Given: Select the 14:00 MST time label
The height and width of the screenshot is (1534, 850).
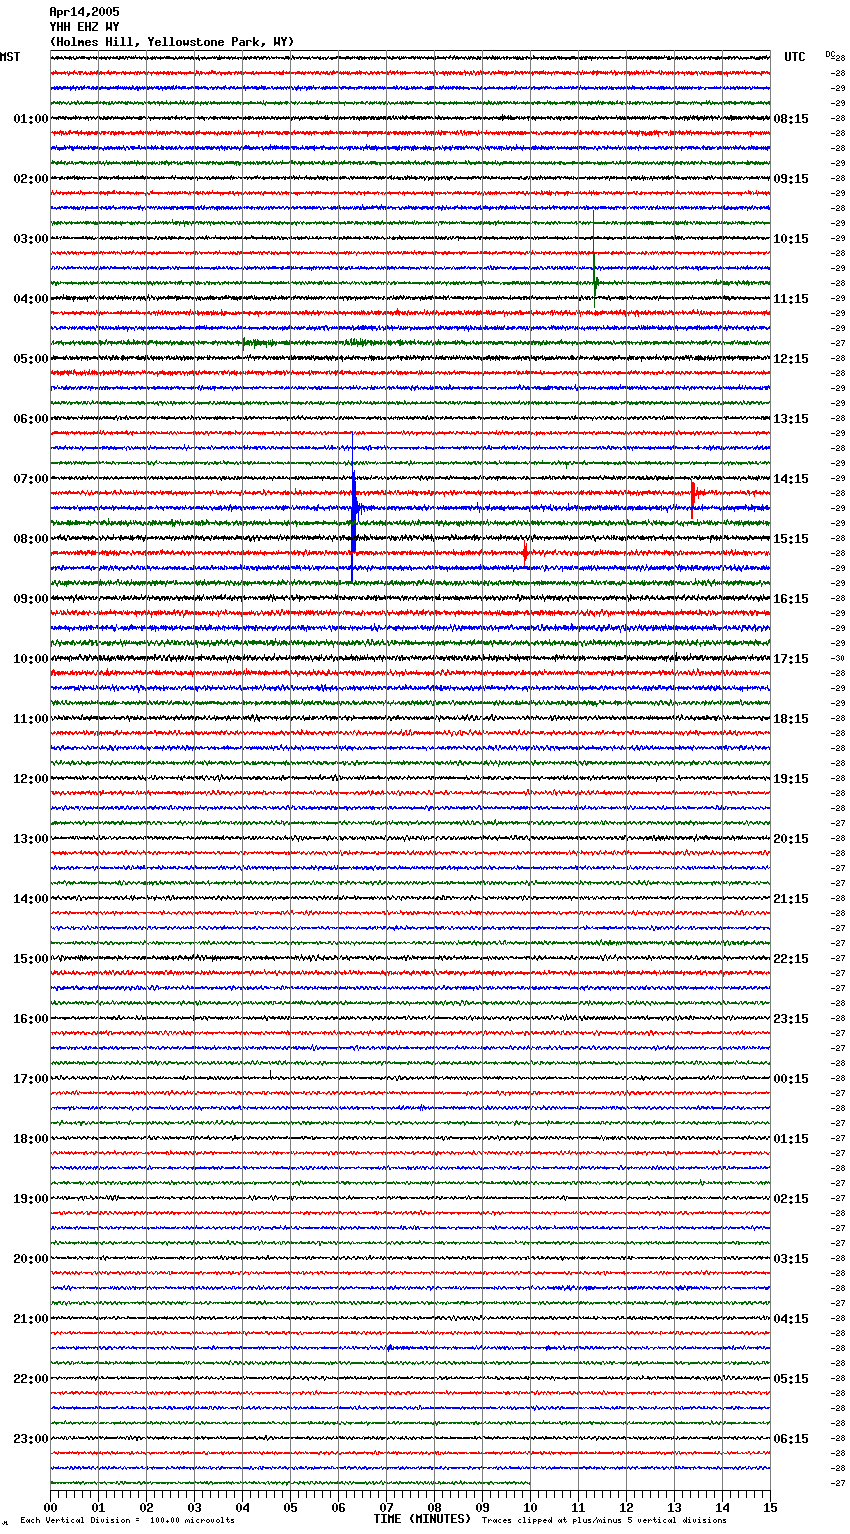Looking at the screenshot, I should [31, 899].
